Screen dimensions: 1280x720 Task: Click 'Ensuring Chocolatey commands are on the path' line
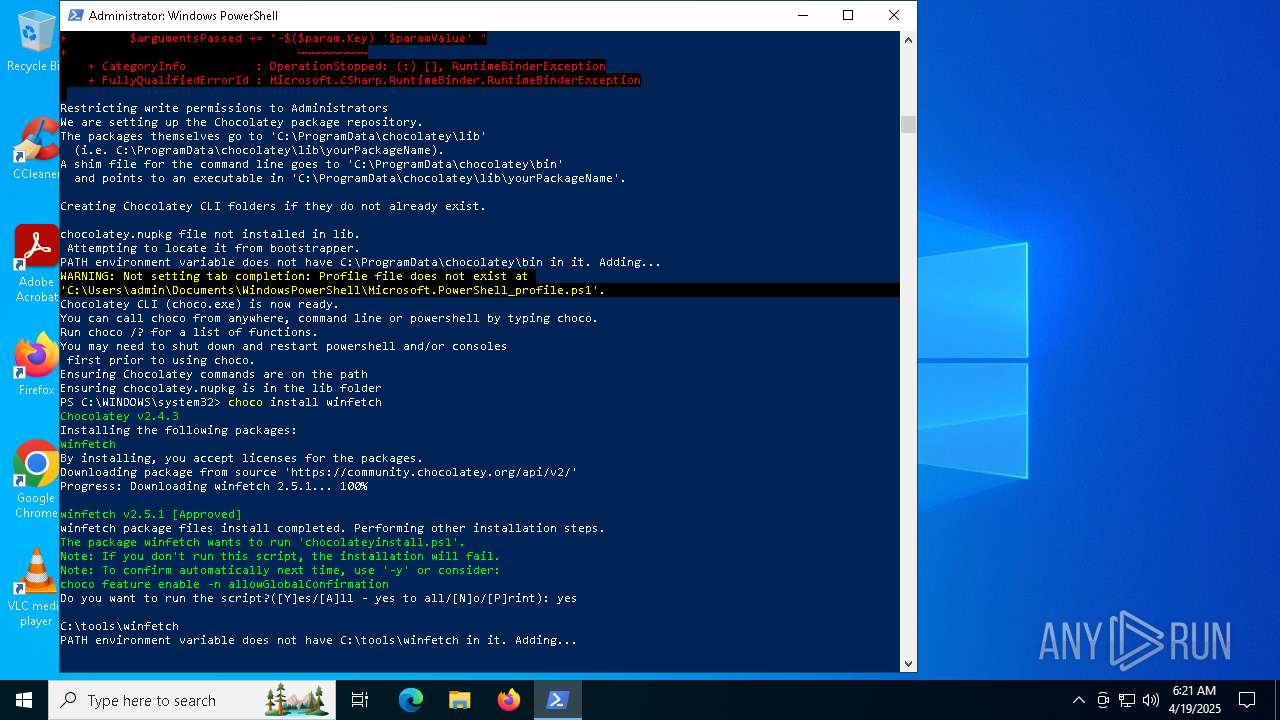(213, 374)
